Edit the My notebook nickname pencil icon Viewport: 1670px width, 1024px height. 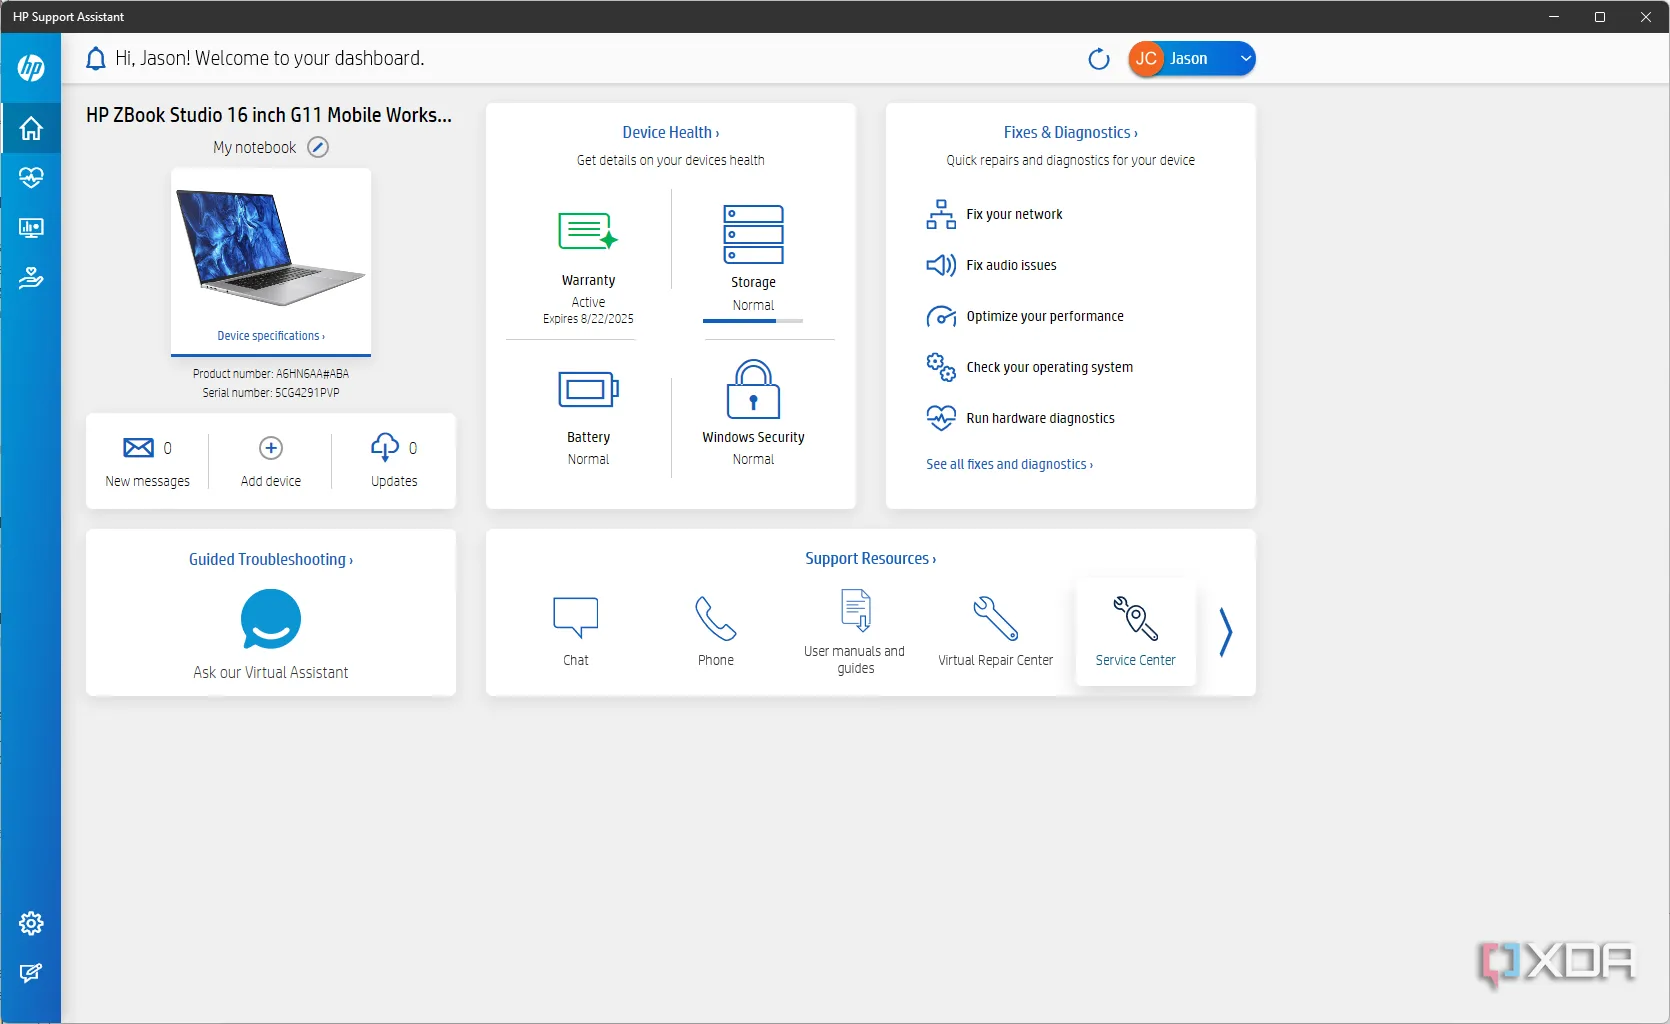pos(318,147)
